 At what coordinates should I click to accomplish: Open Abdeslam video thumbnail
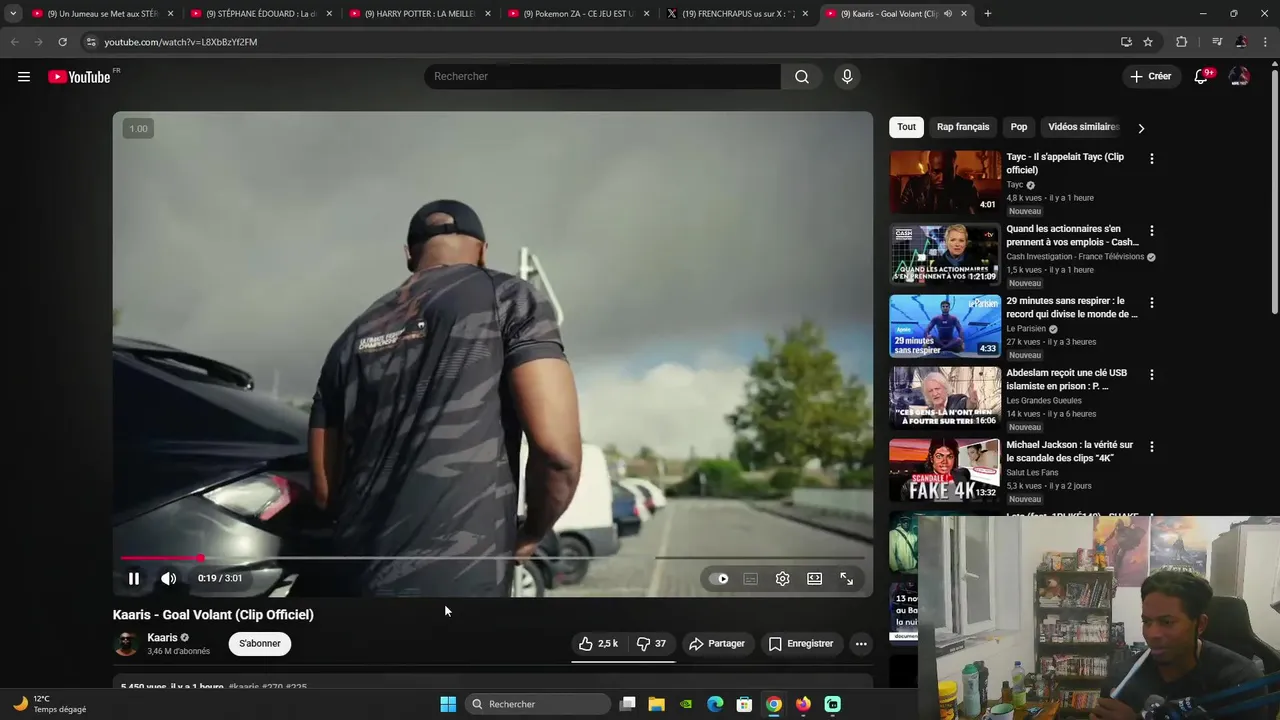pos(945,398)
